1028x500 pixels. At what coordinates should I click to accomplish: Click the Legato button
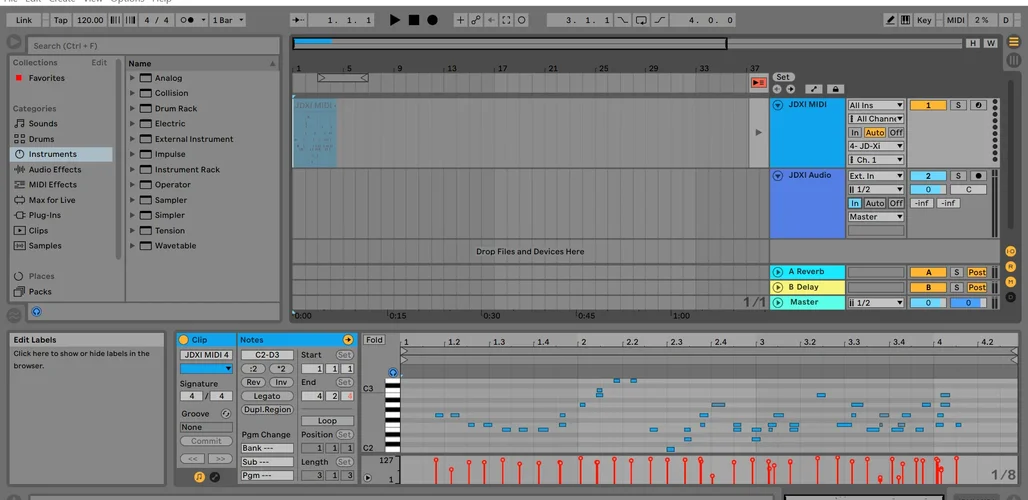pyautogui.click(x=267, y=396)
